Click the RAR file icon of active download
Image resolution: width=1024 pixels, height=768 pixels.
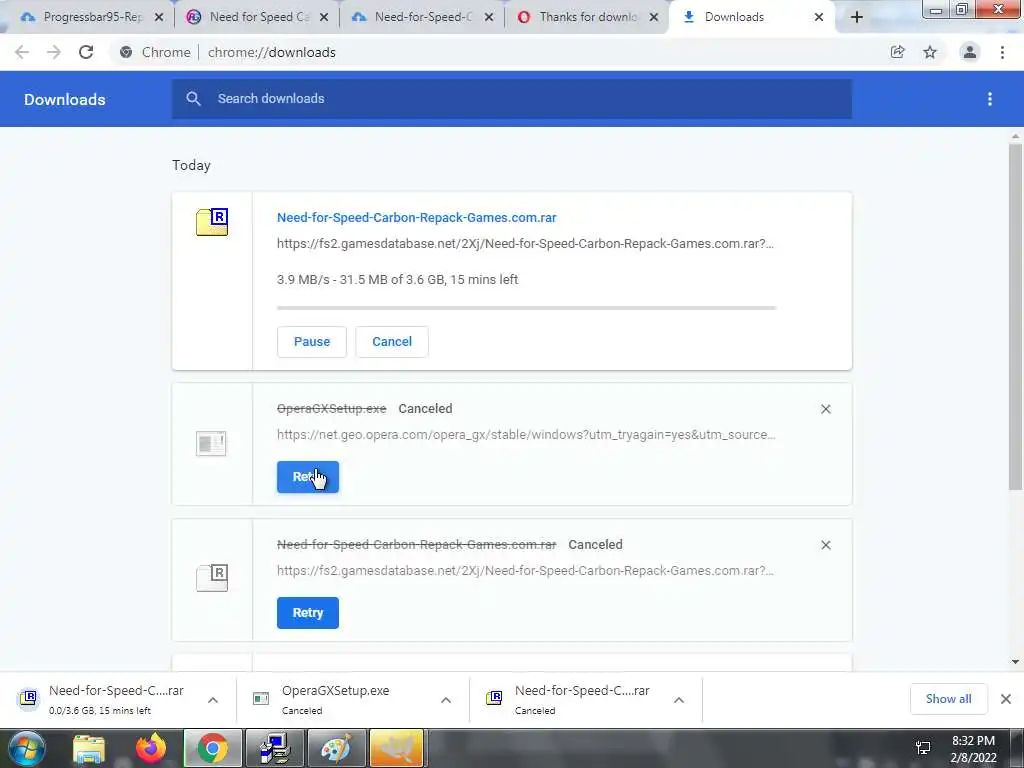tap(212, 222)
